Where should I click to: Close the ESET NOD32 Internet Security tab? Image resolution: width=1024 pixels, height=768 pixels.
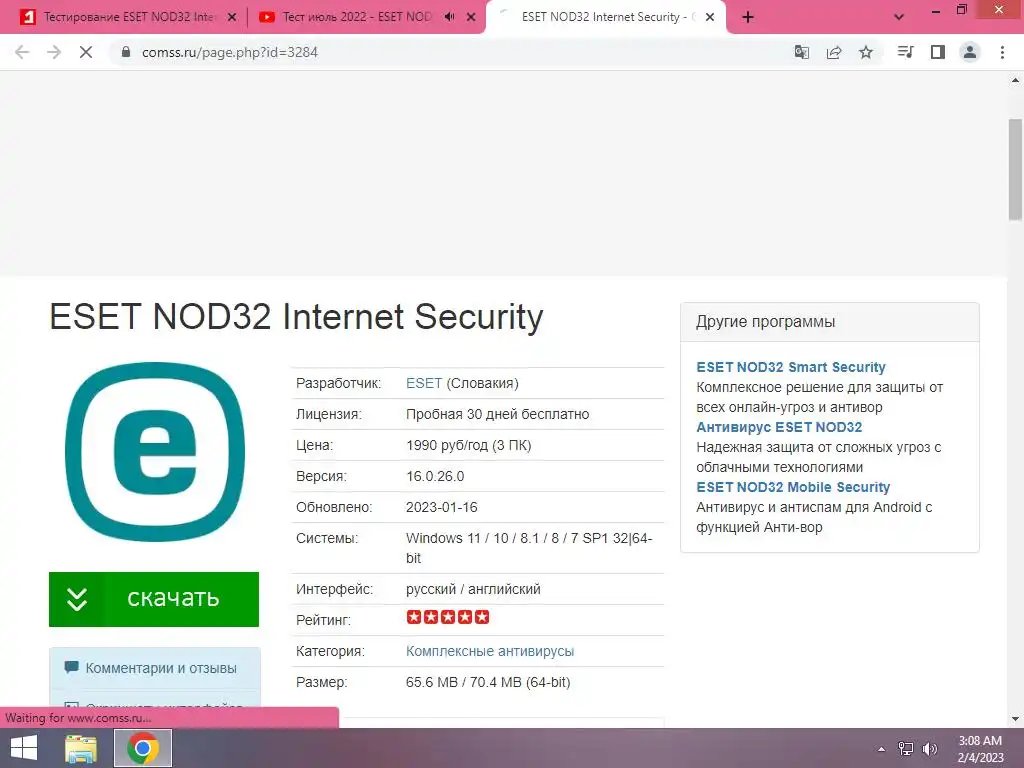[x=710, y=17]
